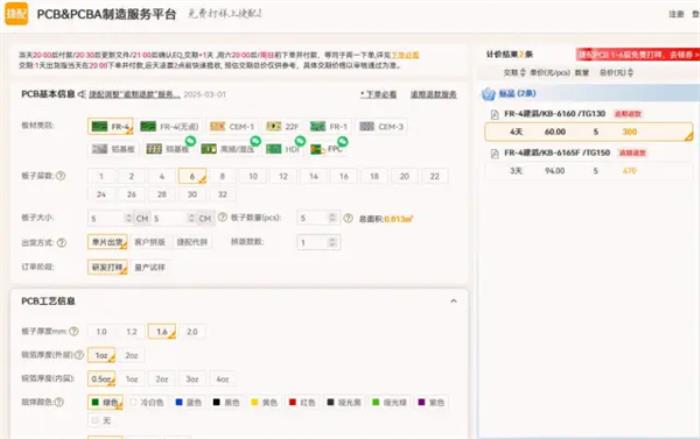Open yellow link at end of notice text

point(405,55)
